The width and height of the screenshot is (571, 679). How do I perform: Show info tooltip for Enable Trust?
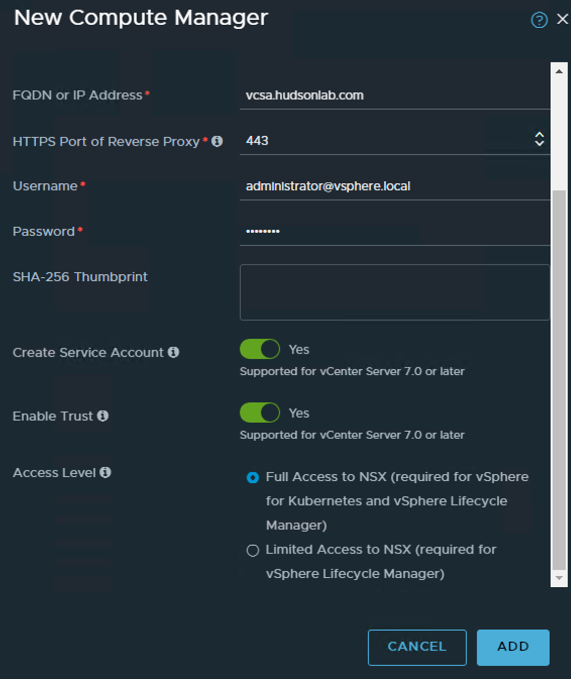[x=103, y=416]
